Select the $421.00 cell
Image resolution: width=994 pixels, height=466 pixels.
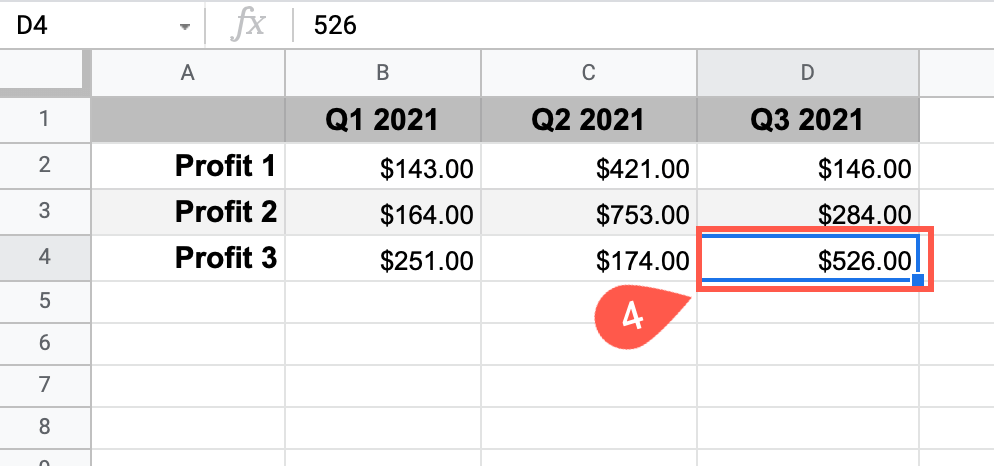click(x=589, y=166)
